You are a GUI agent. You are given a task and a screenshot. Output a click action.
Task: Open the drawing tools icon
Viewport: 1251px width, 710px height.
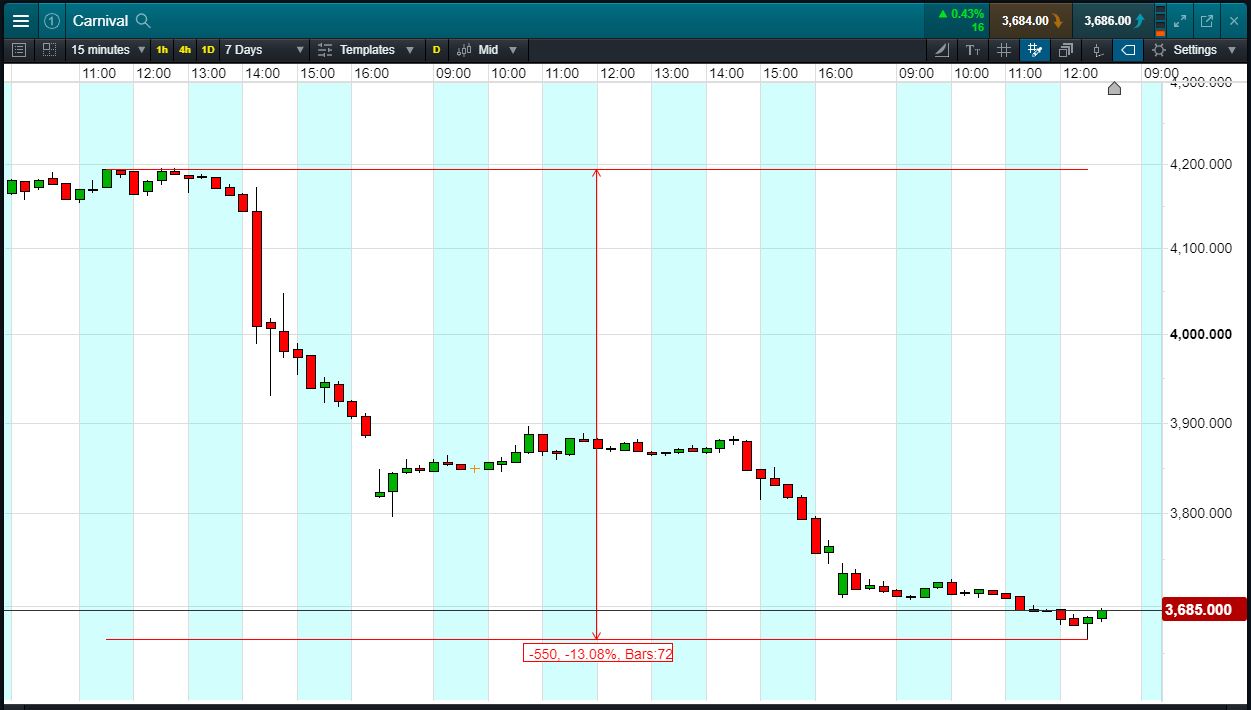point(942,49)
